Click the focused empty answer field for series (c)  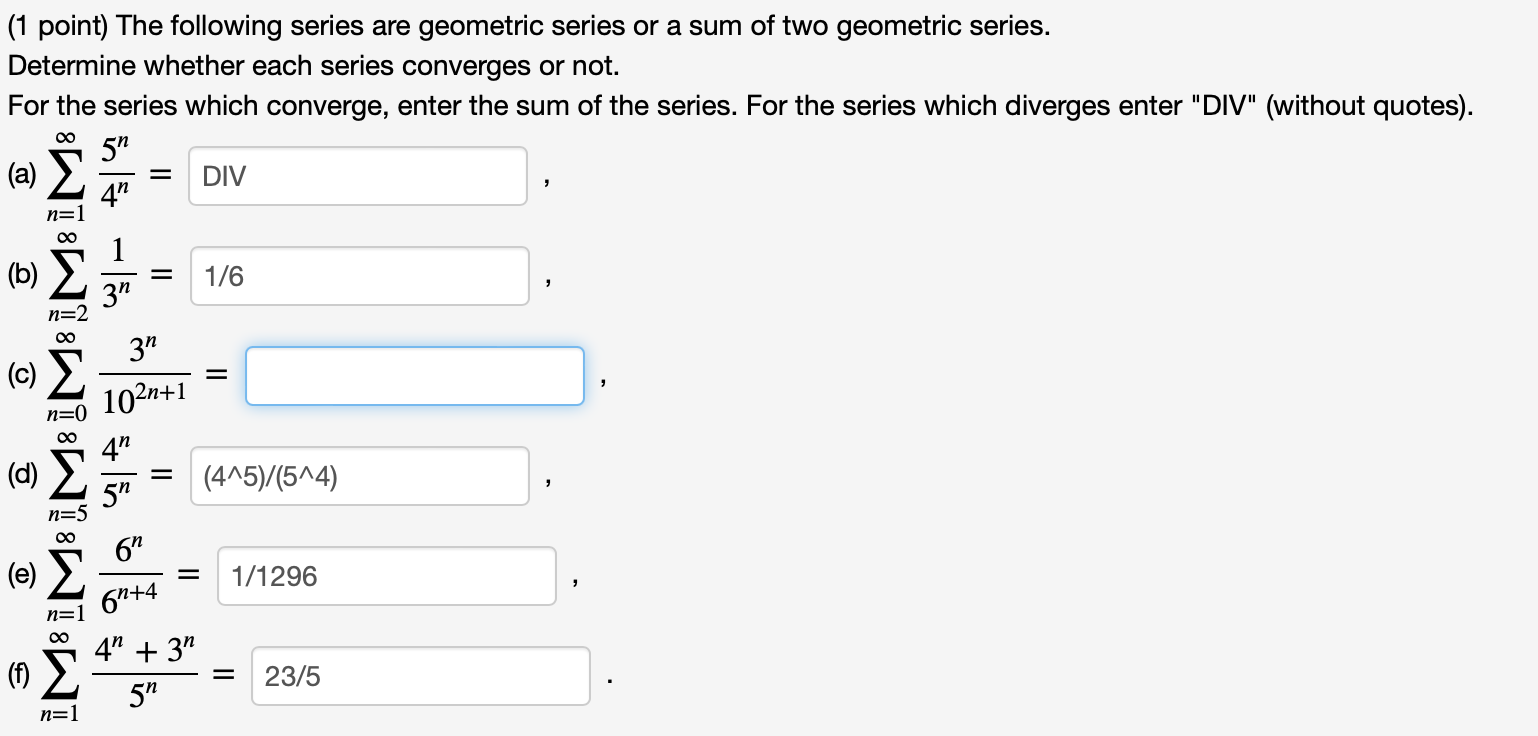[414, 375]
